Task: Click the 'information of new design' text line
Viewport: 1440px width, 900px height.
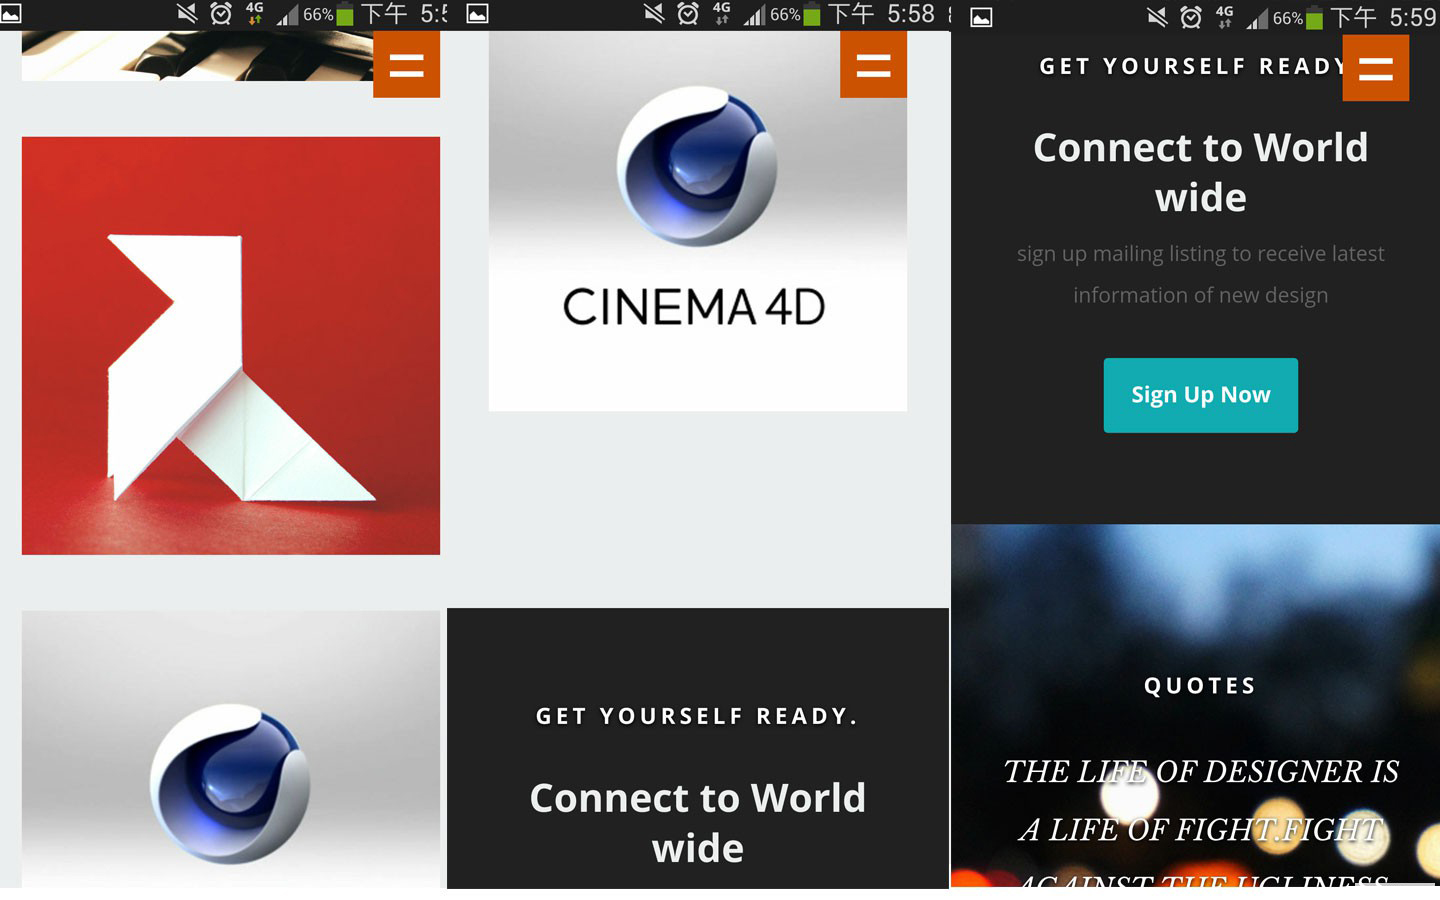Action: (1200, 295)
